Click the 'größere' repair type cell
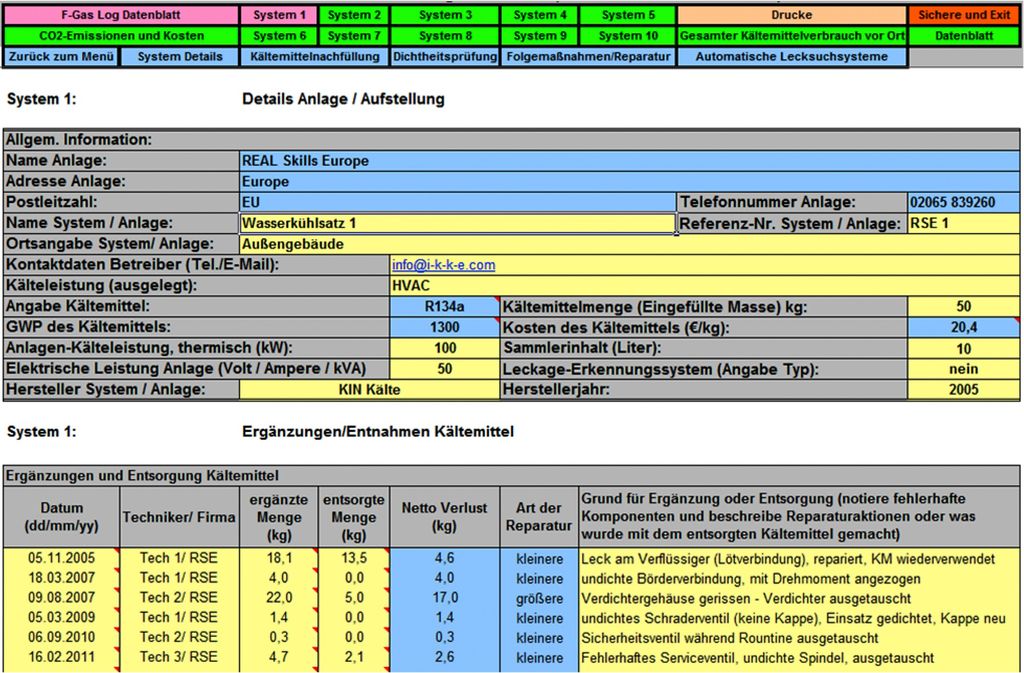The height and width of the screenshot is (673, 1024). click(x=541, y=598)
